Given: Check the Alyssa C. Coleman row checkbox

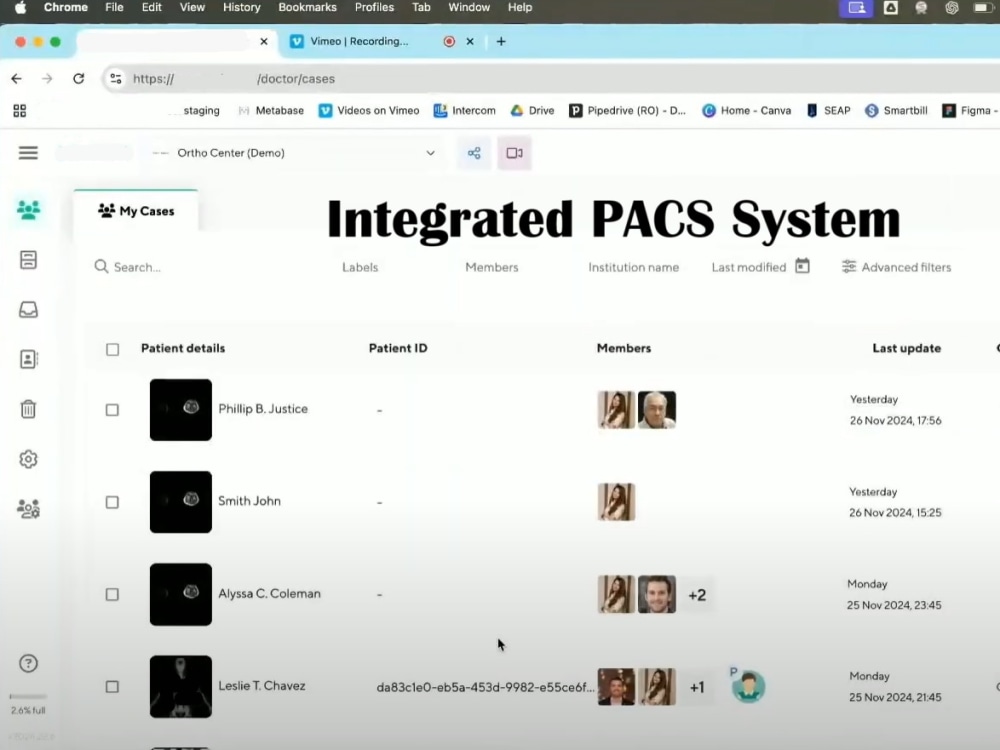Looking at the screenshot, I should 112,594.
